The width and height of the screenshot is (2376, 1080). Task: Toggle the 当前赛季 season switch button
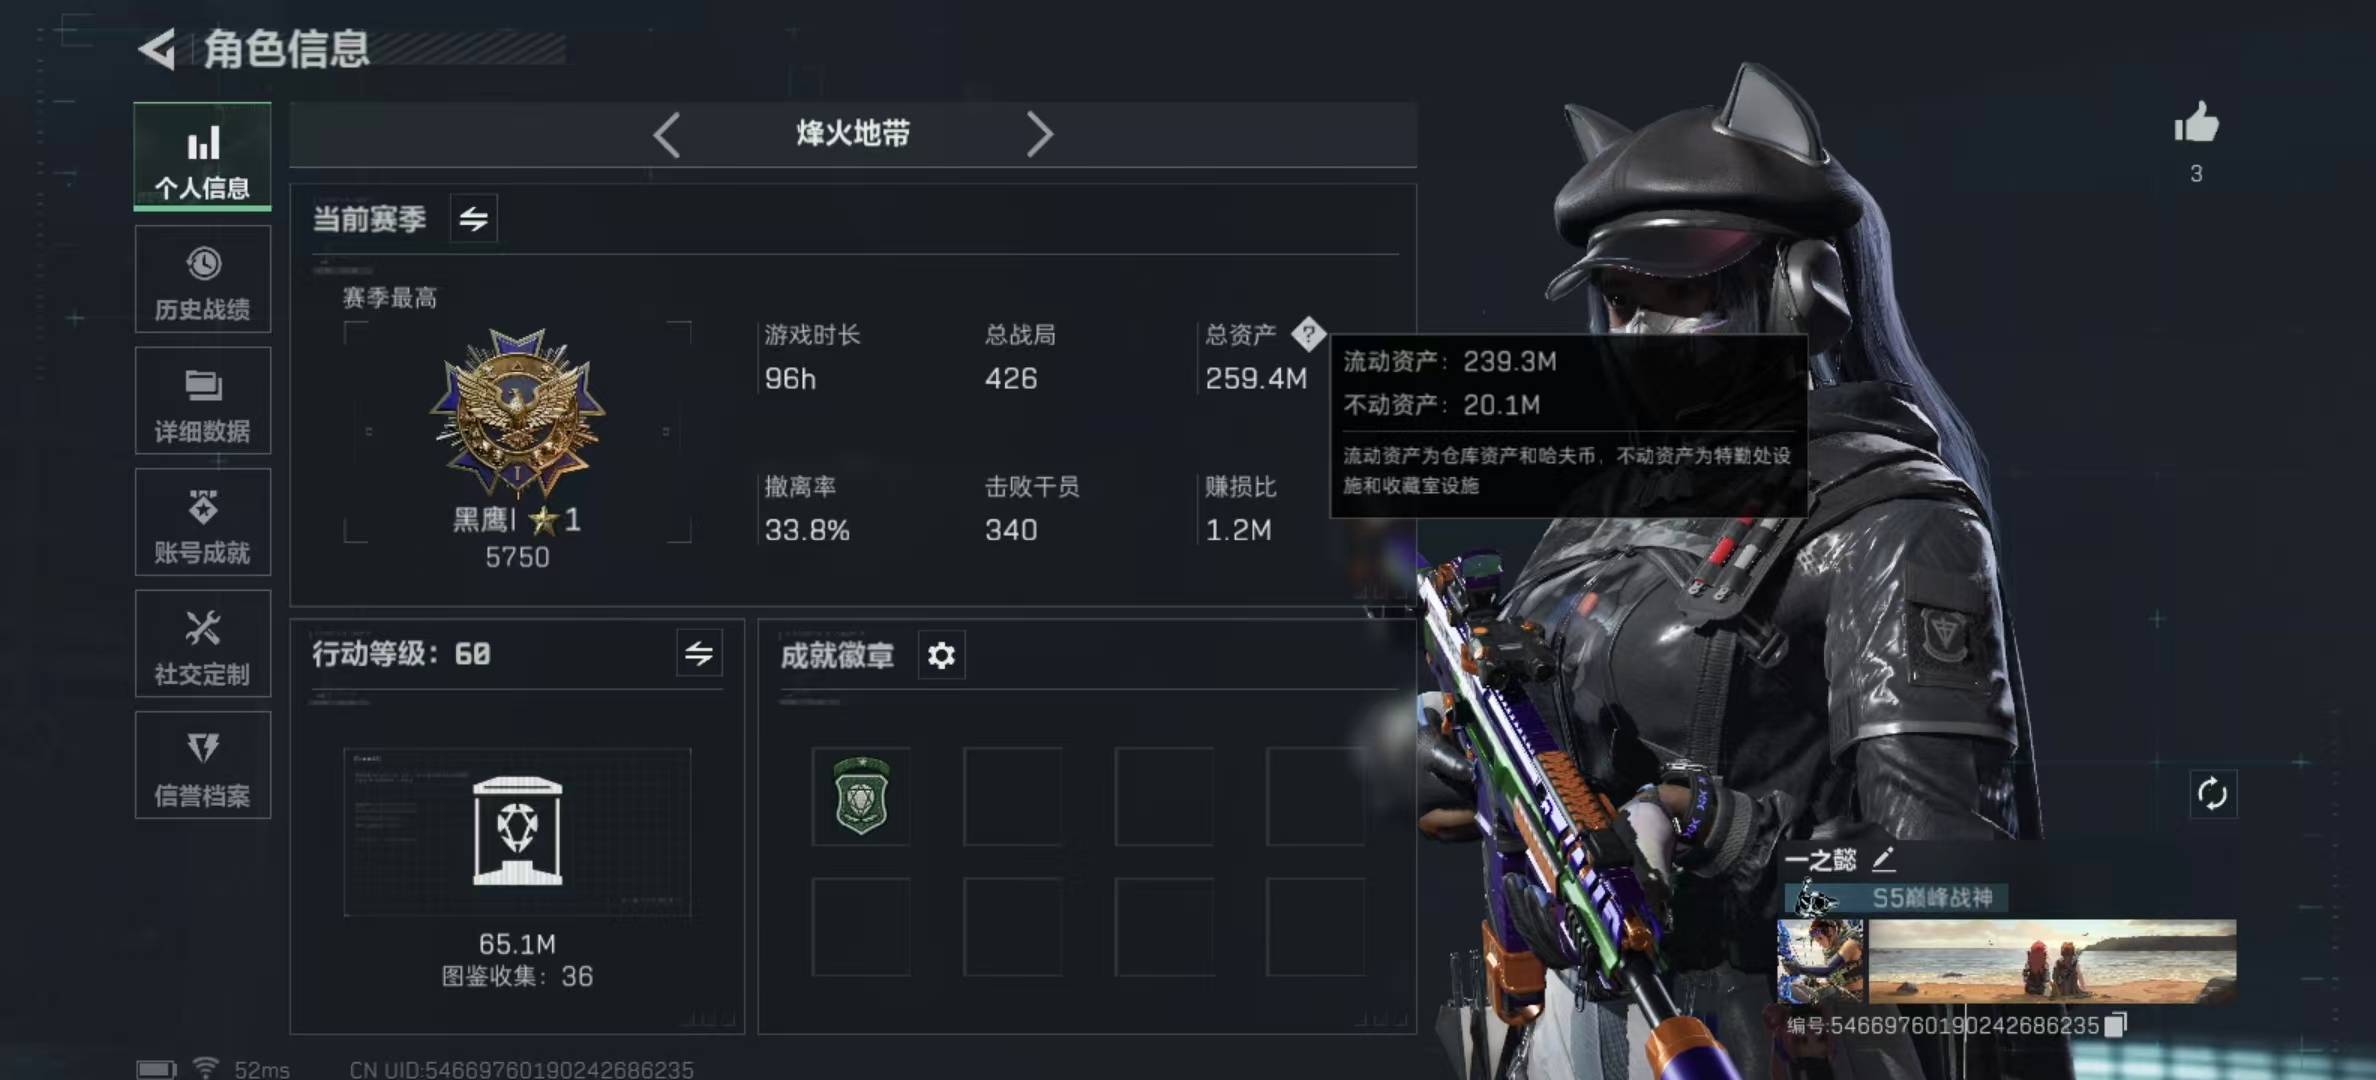click(474, 218)
